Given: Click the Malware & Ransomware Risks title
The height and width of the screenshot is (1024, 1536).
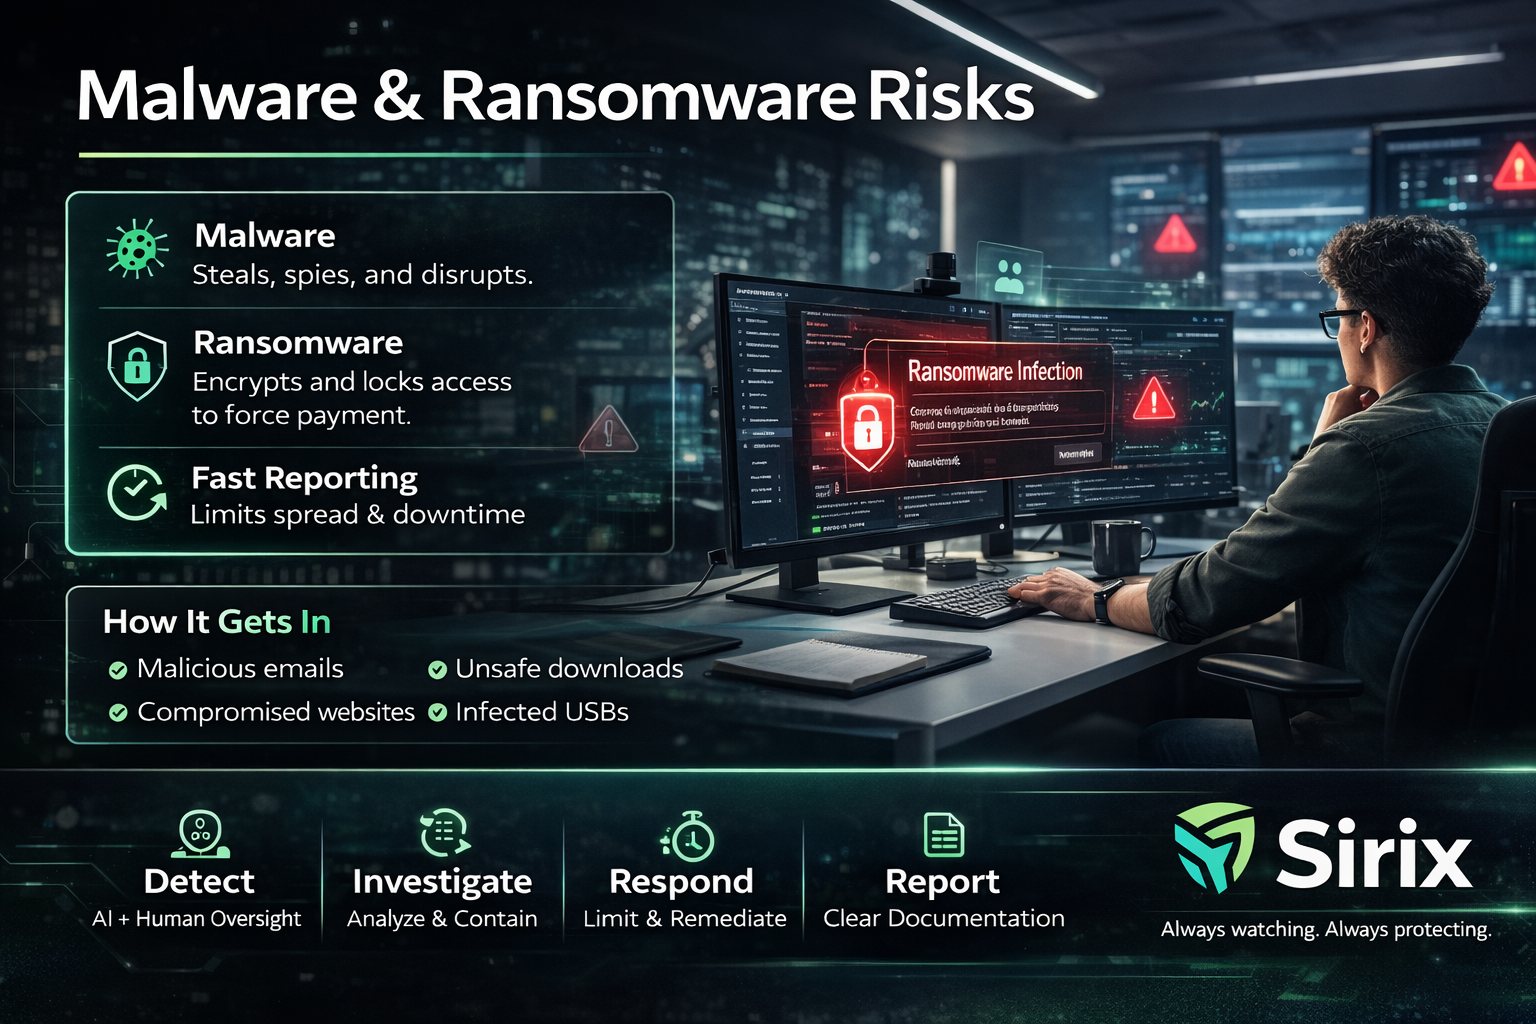Looking at the screenshot, I should click(555, 96).
